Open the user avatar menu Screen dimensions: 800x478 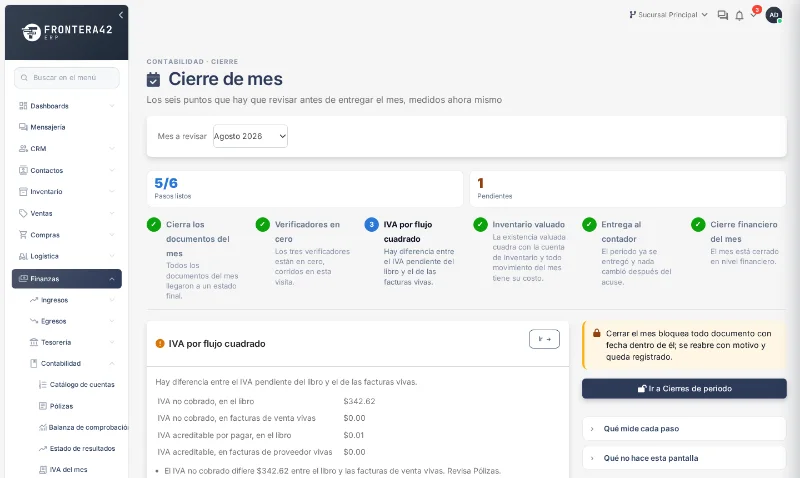coord(773,15)
